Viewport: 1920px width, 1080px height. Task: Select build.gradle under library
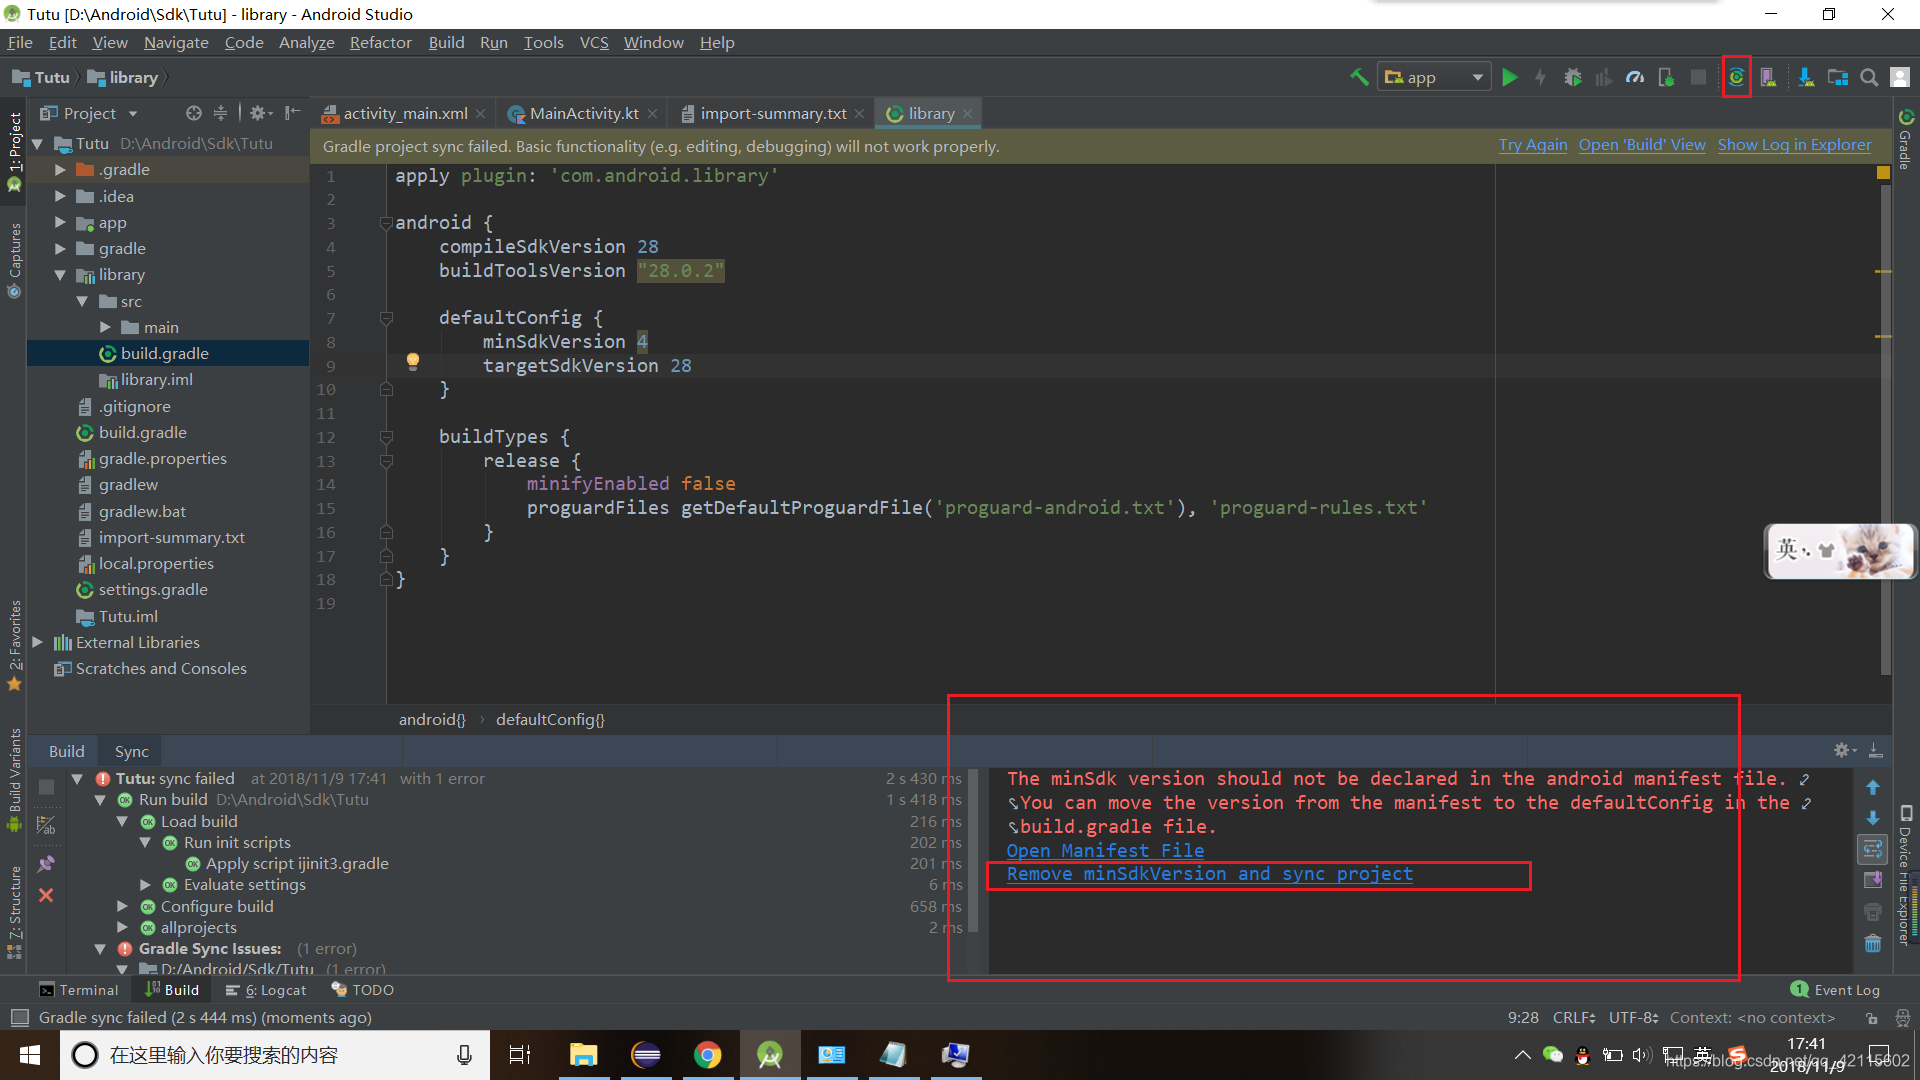(x=164, y=353)
